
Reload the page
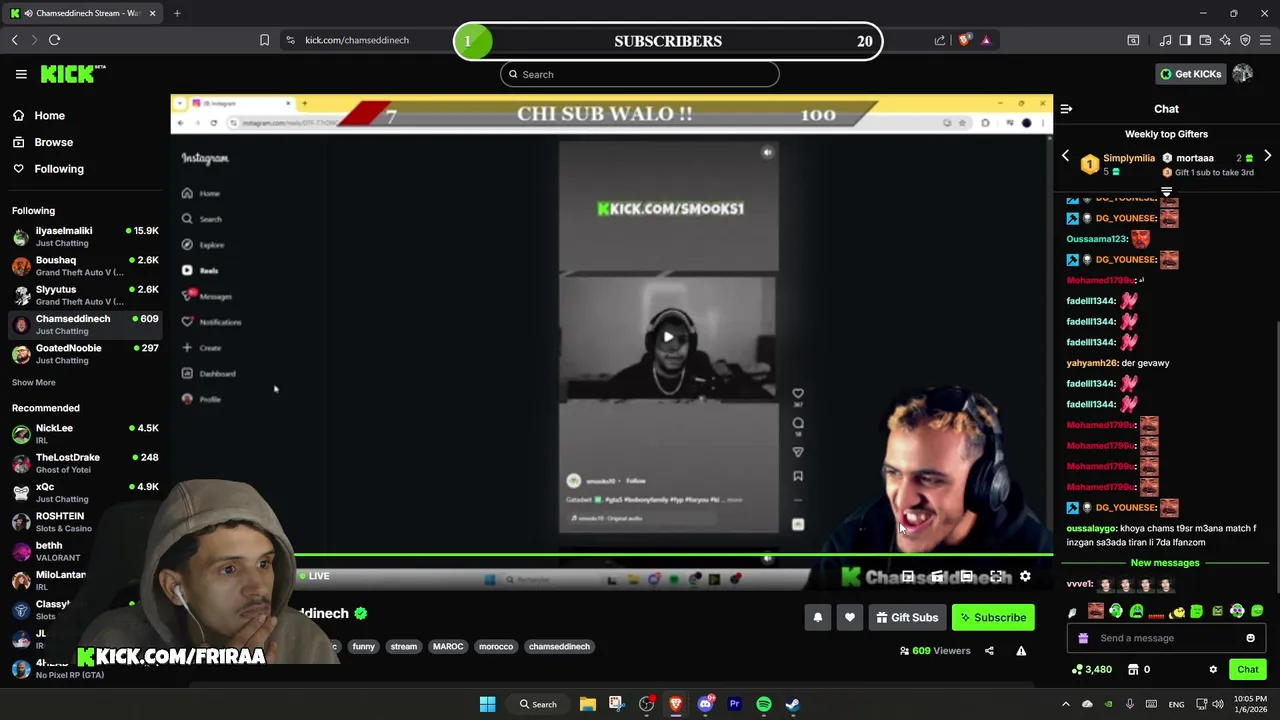pyautogui.click(x=54, y=40)
